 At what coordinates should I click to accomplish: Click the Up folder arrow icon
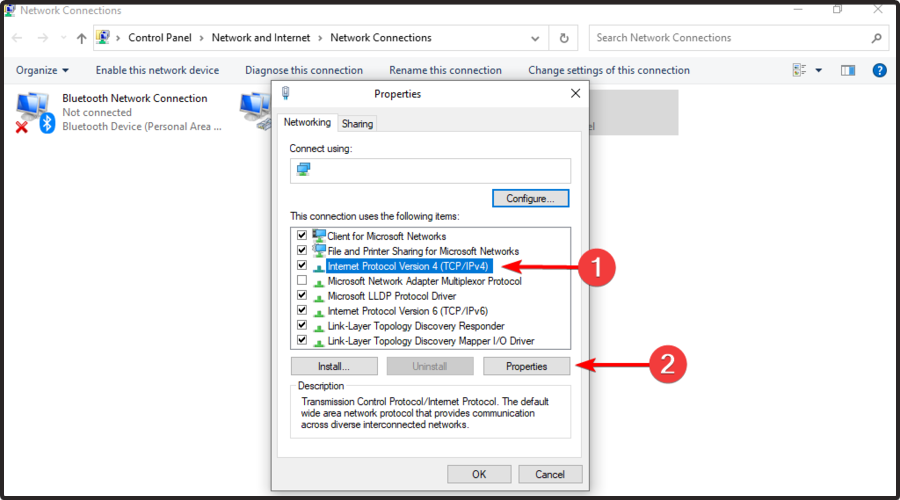pos(81,39)
